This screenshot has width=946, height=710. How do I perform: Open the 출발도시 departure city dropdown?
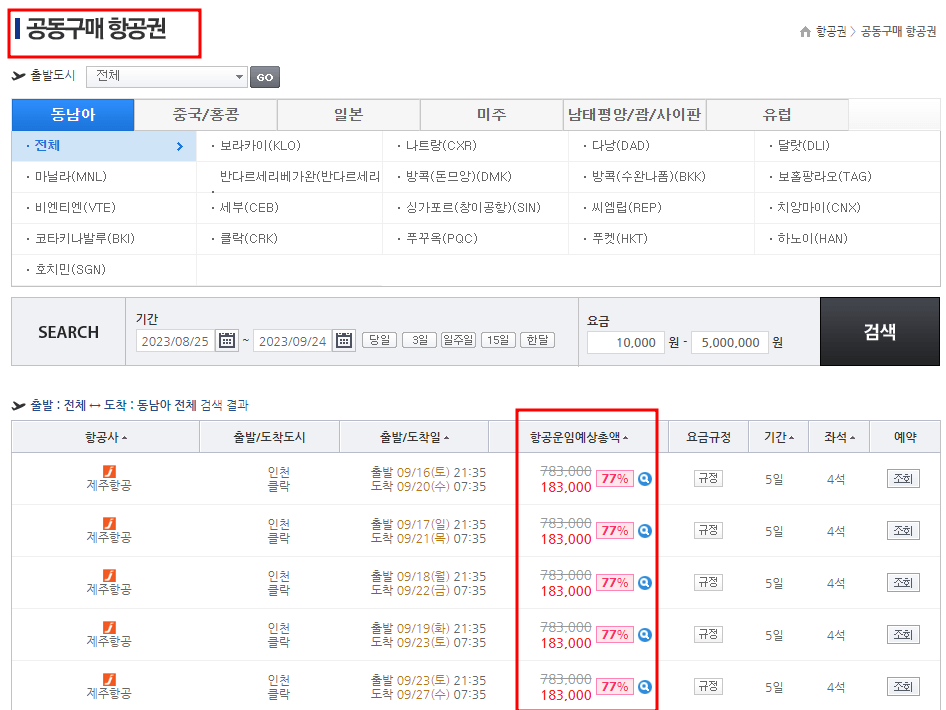point(166,76)
